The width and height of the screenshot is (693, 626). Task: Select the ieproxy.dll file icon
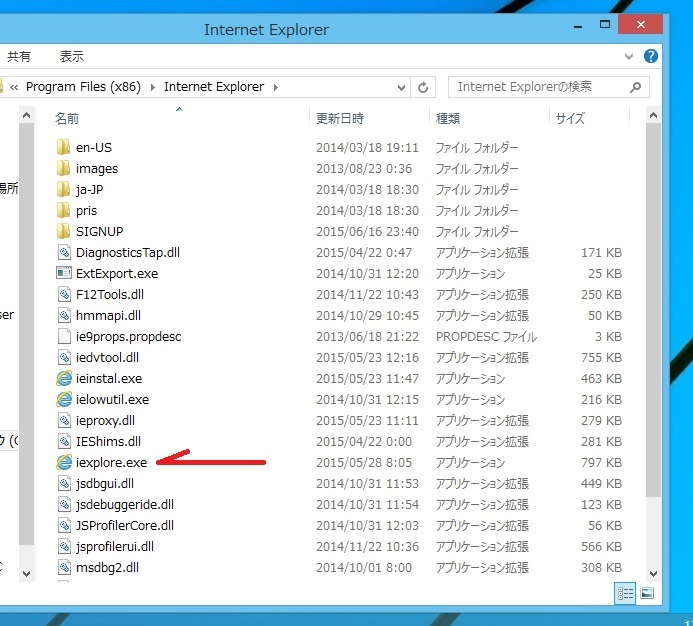pos(64,420)
